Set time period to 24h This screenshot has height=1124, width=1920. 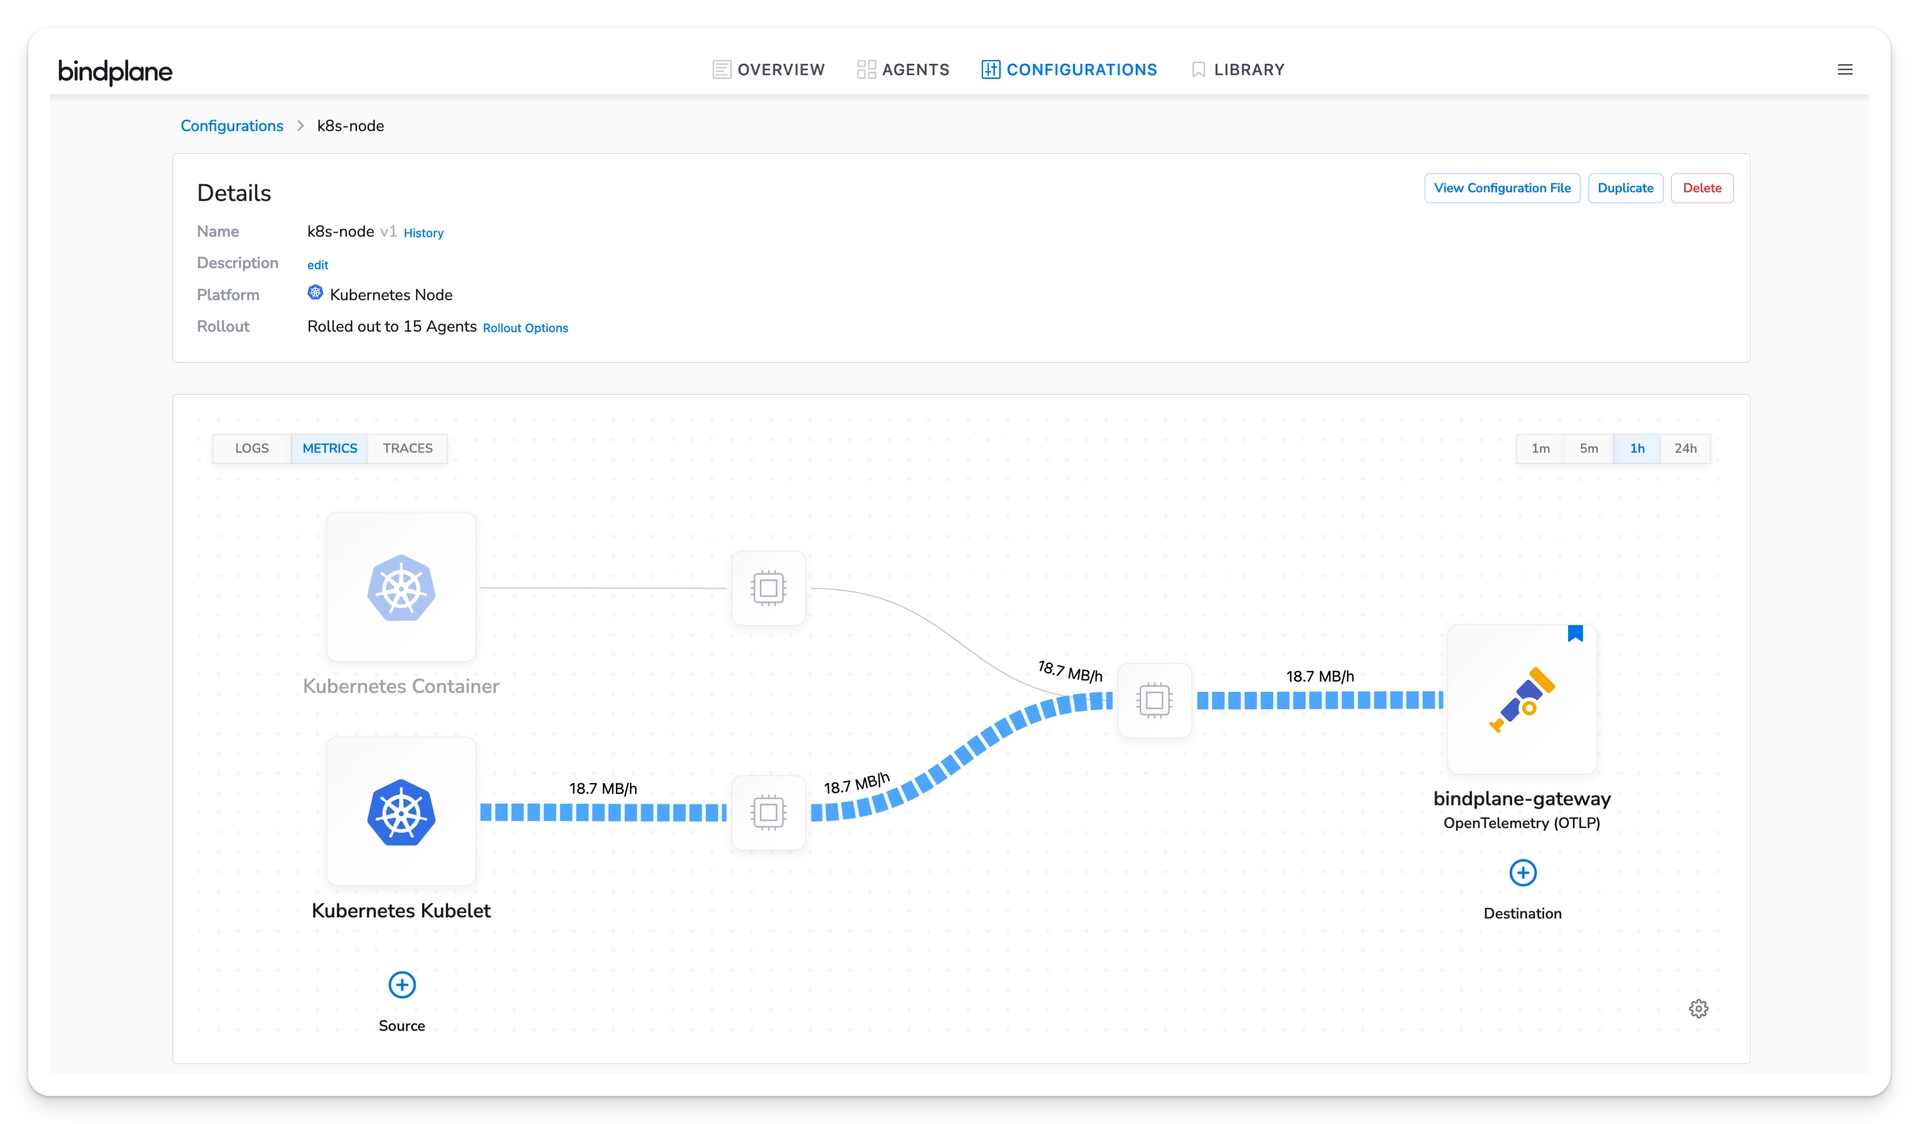[x=1686, y=448]
